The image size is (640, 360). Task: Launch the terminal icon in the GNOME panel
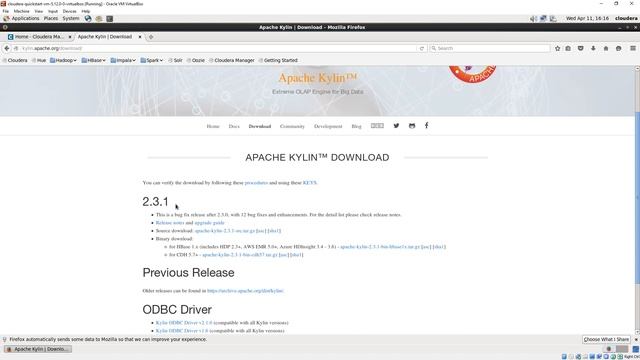pos(109,18)
